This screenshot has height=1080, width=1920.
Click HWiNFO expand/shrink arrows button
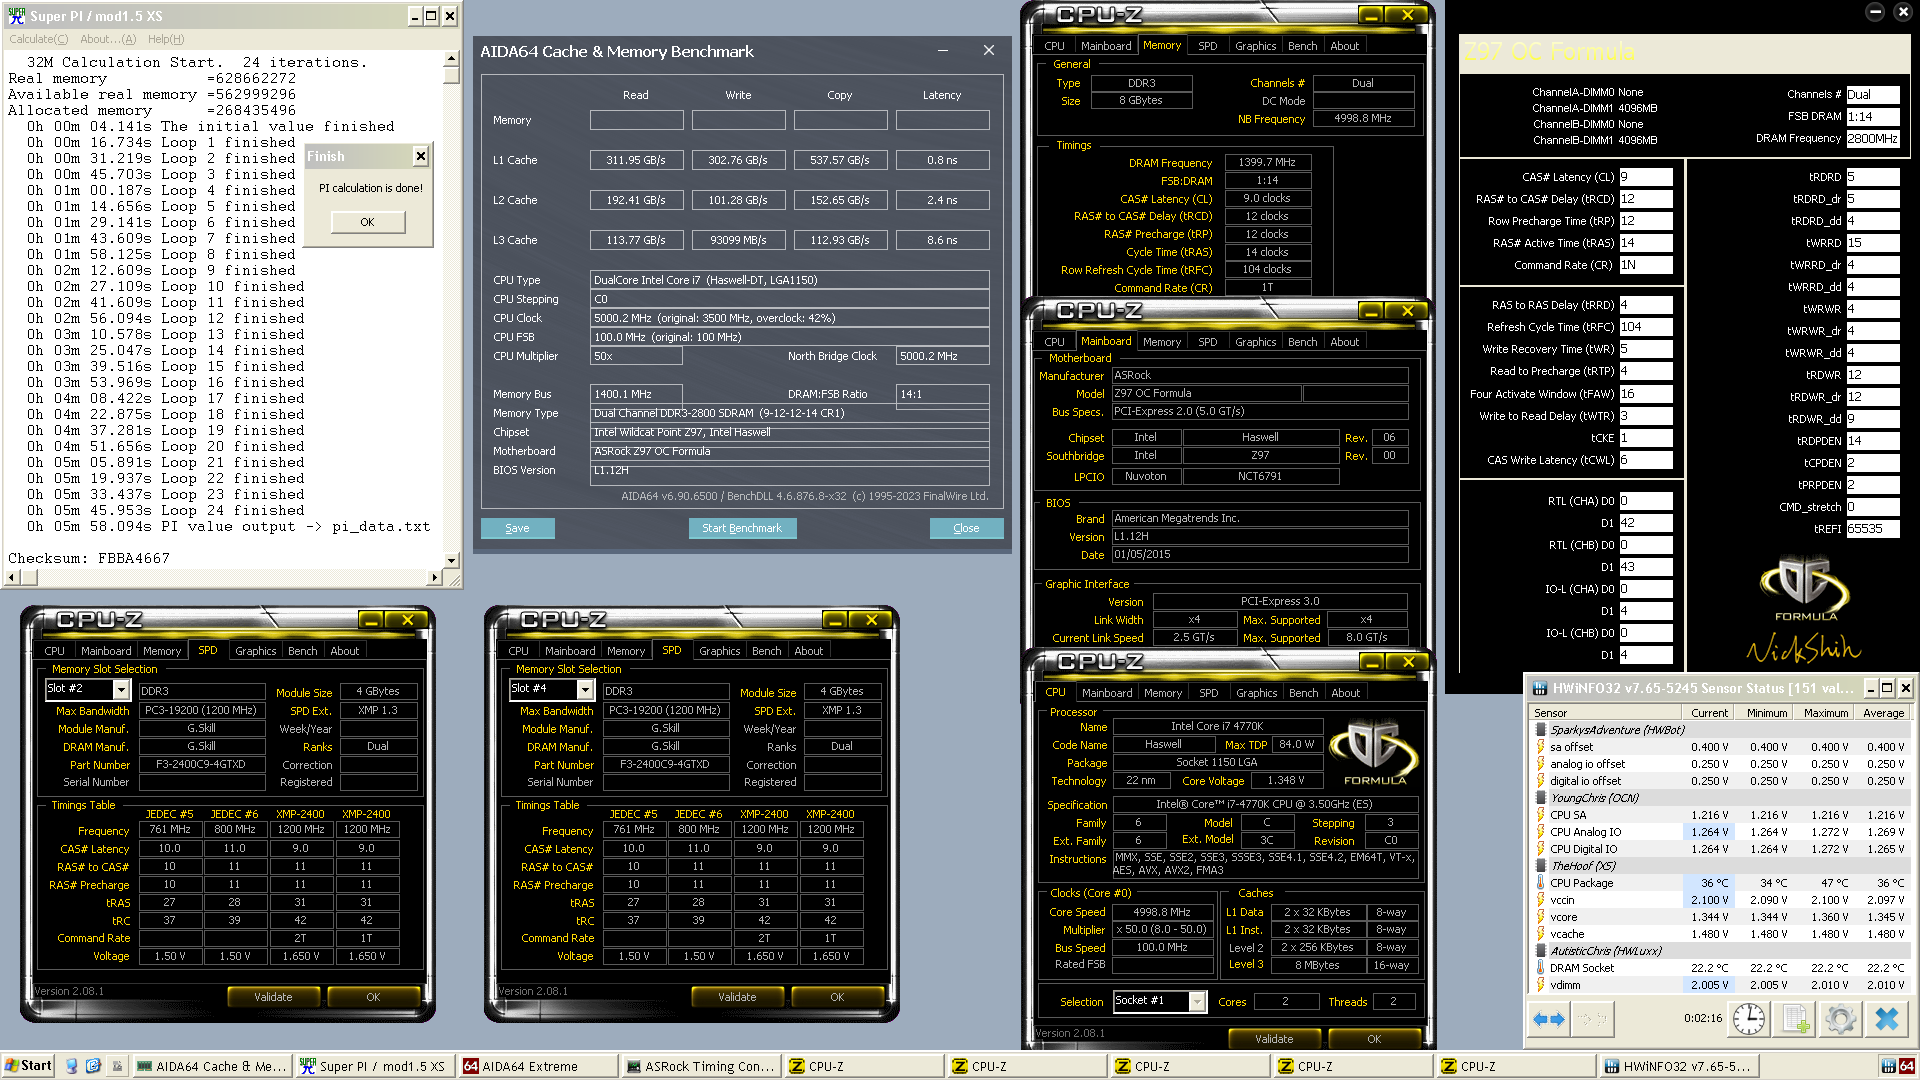click(1549, 1019)
